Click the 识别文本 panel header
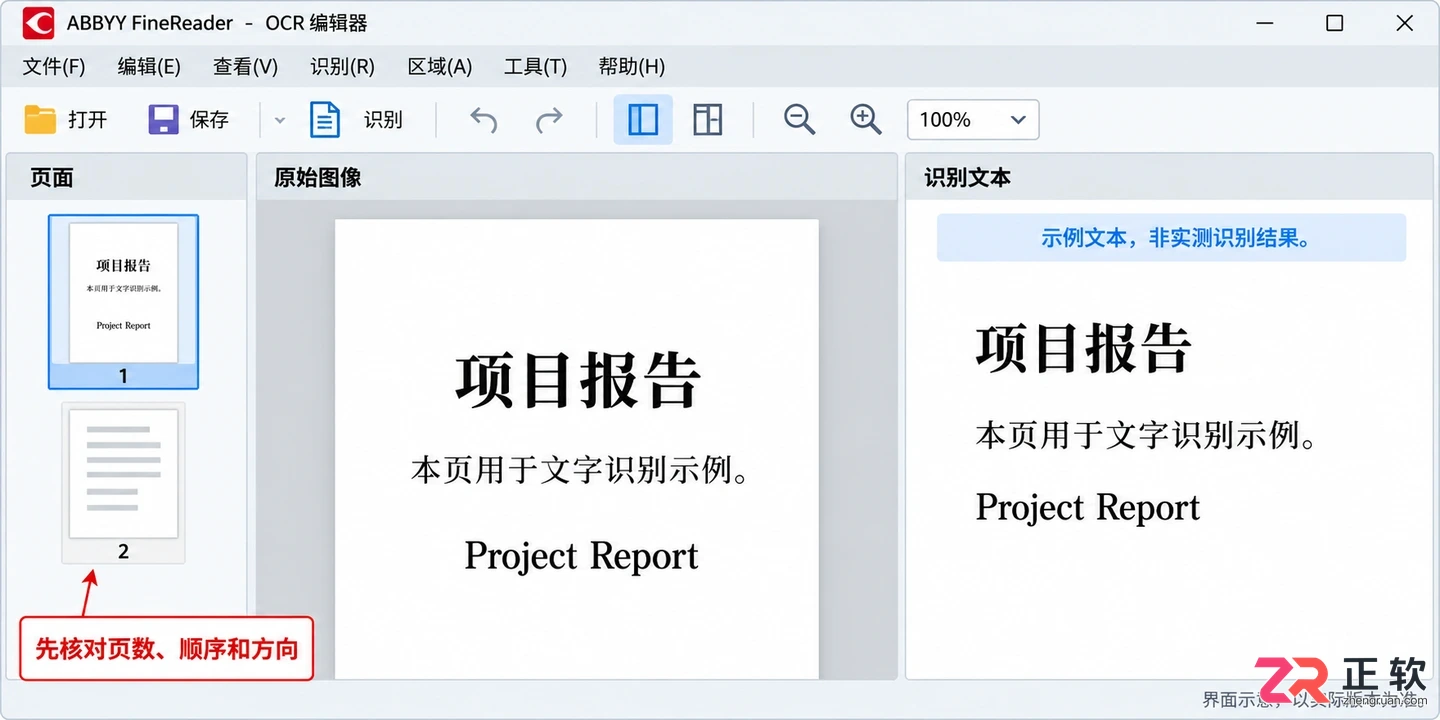The width and height of the screenshot is (1440, 720). 1169,177
